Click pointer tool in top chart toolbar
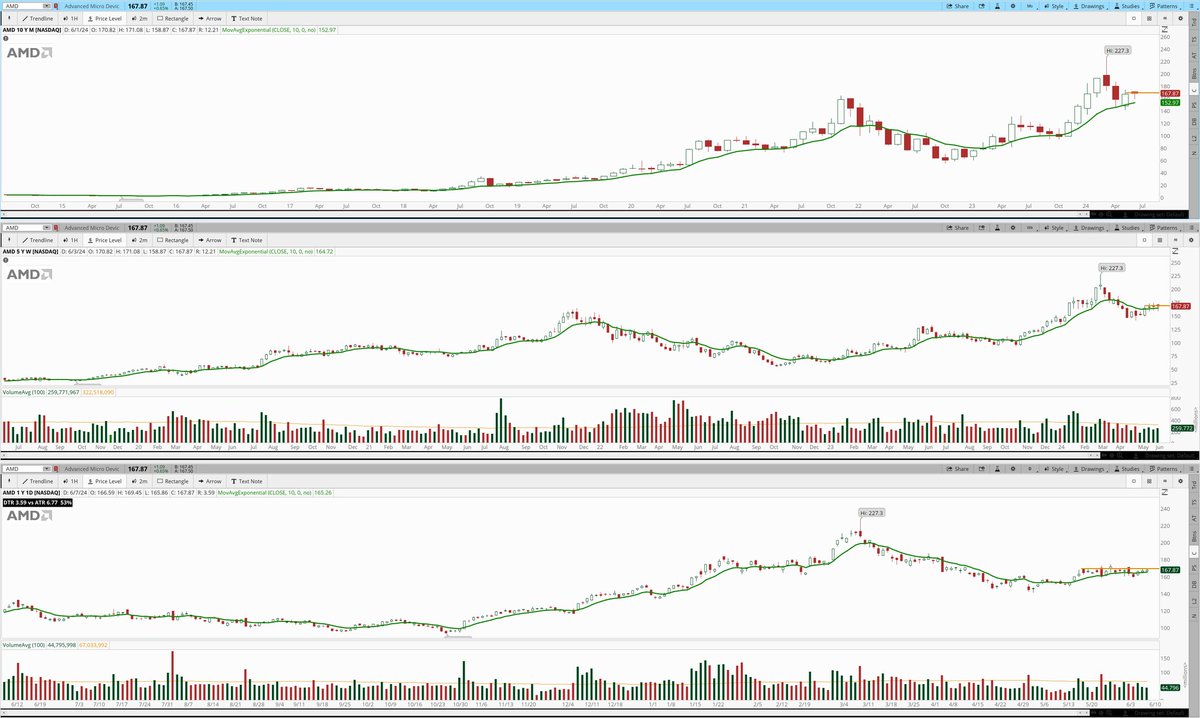Image resolution: width=1200 pixels, height=718 pixels. coord(9,18)
